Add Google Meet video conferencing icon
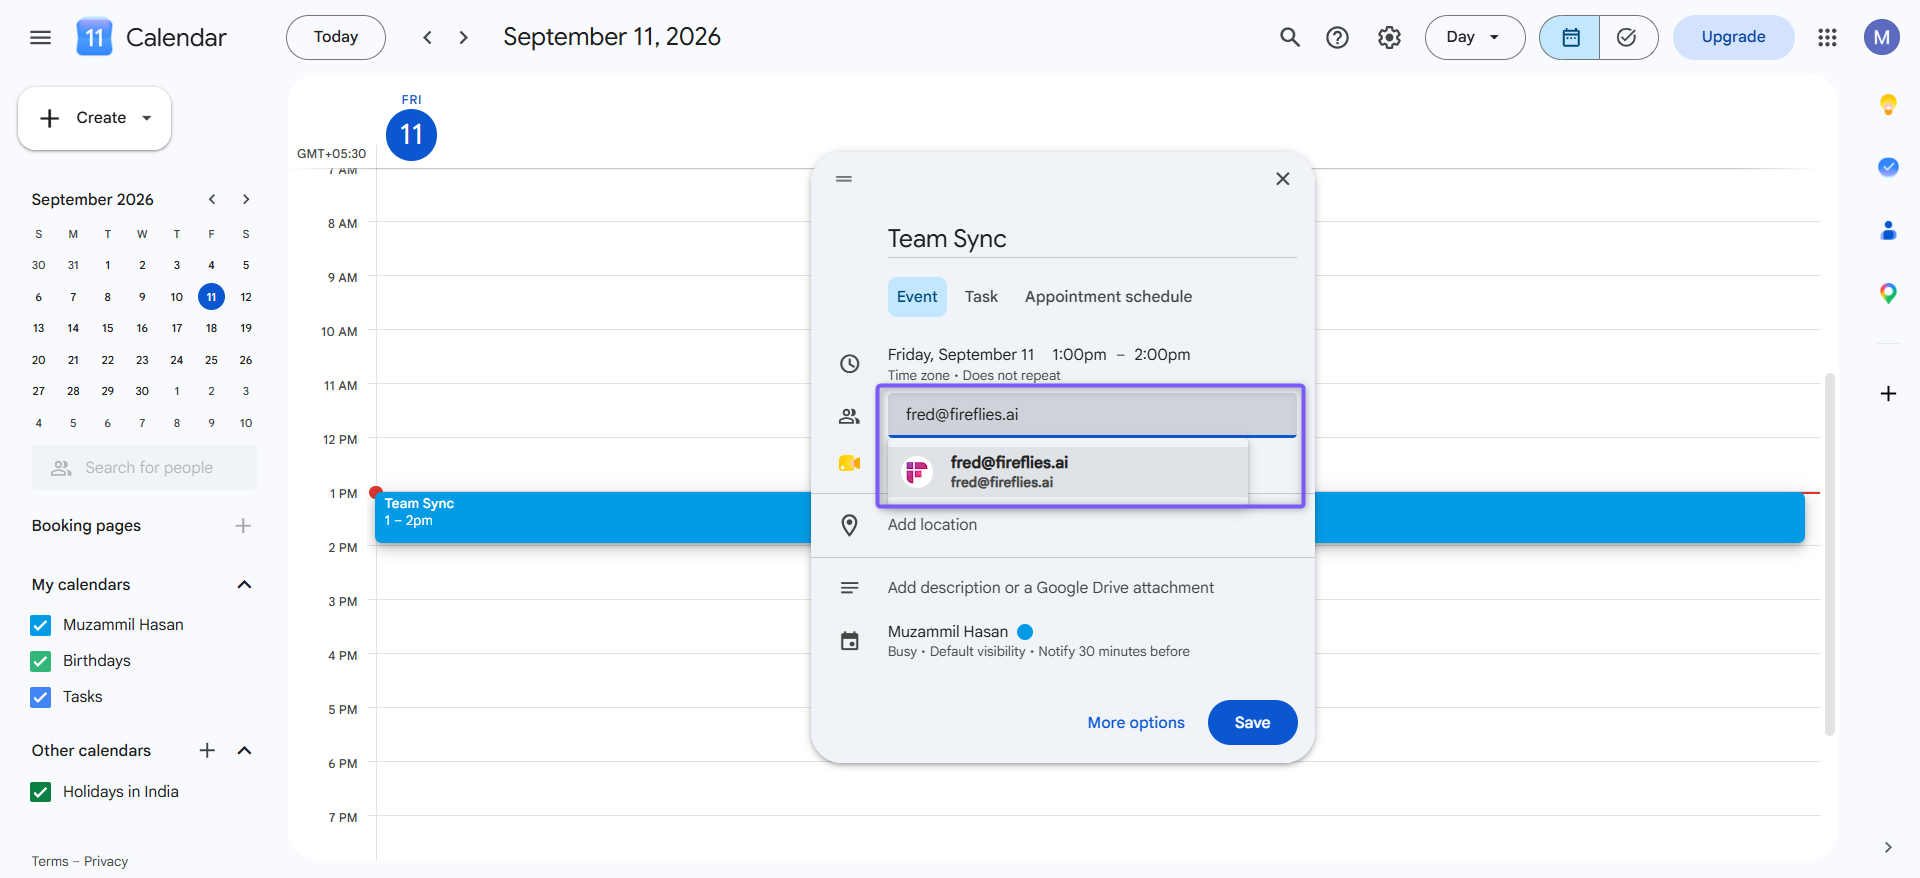This screenshot has width=1920, height=878. click(849, 463)
